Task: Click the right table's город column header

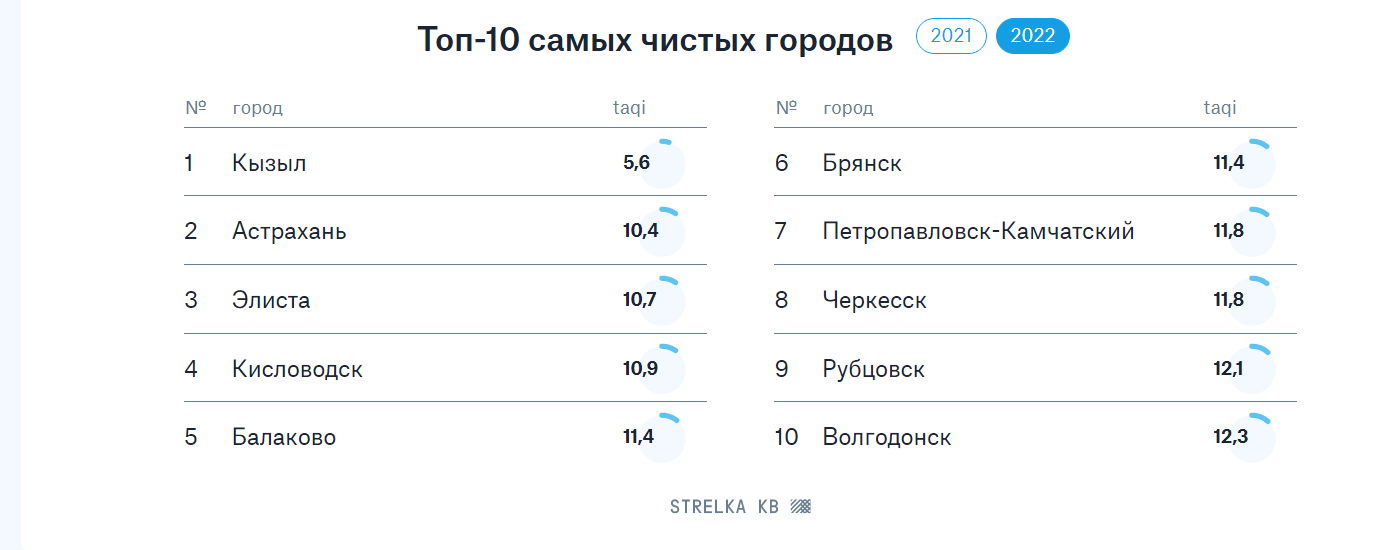Action: click(848, 108)
